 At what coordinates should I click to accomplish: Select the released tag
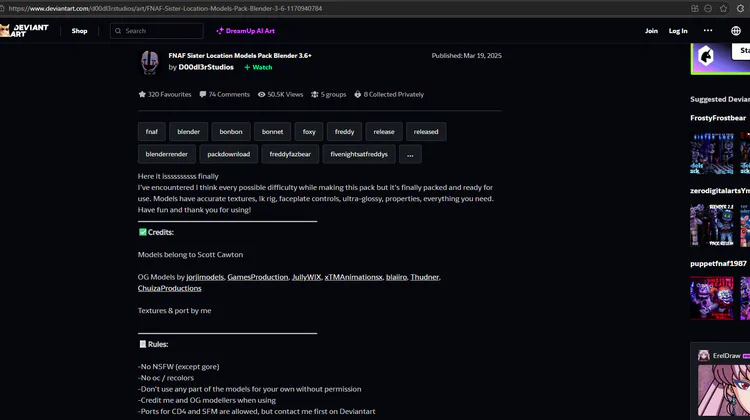(x=426, y=132)
